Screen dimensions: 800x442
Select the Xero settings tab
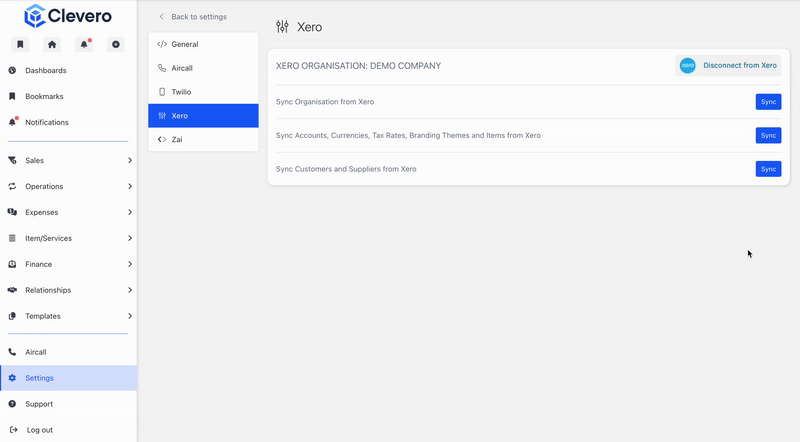tap(203, 116)
